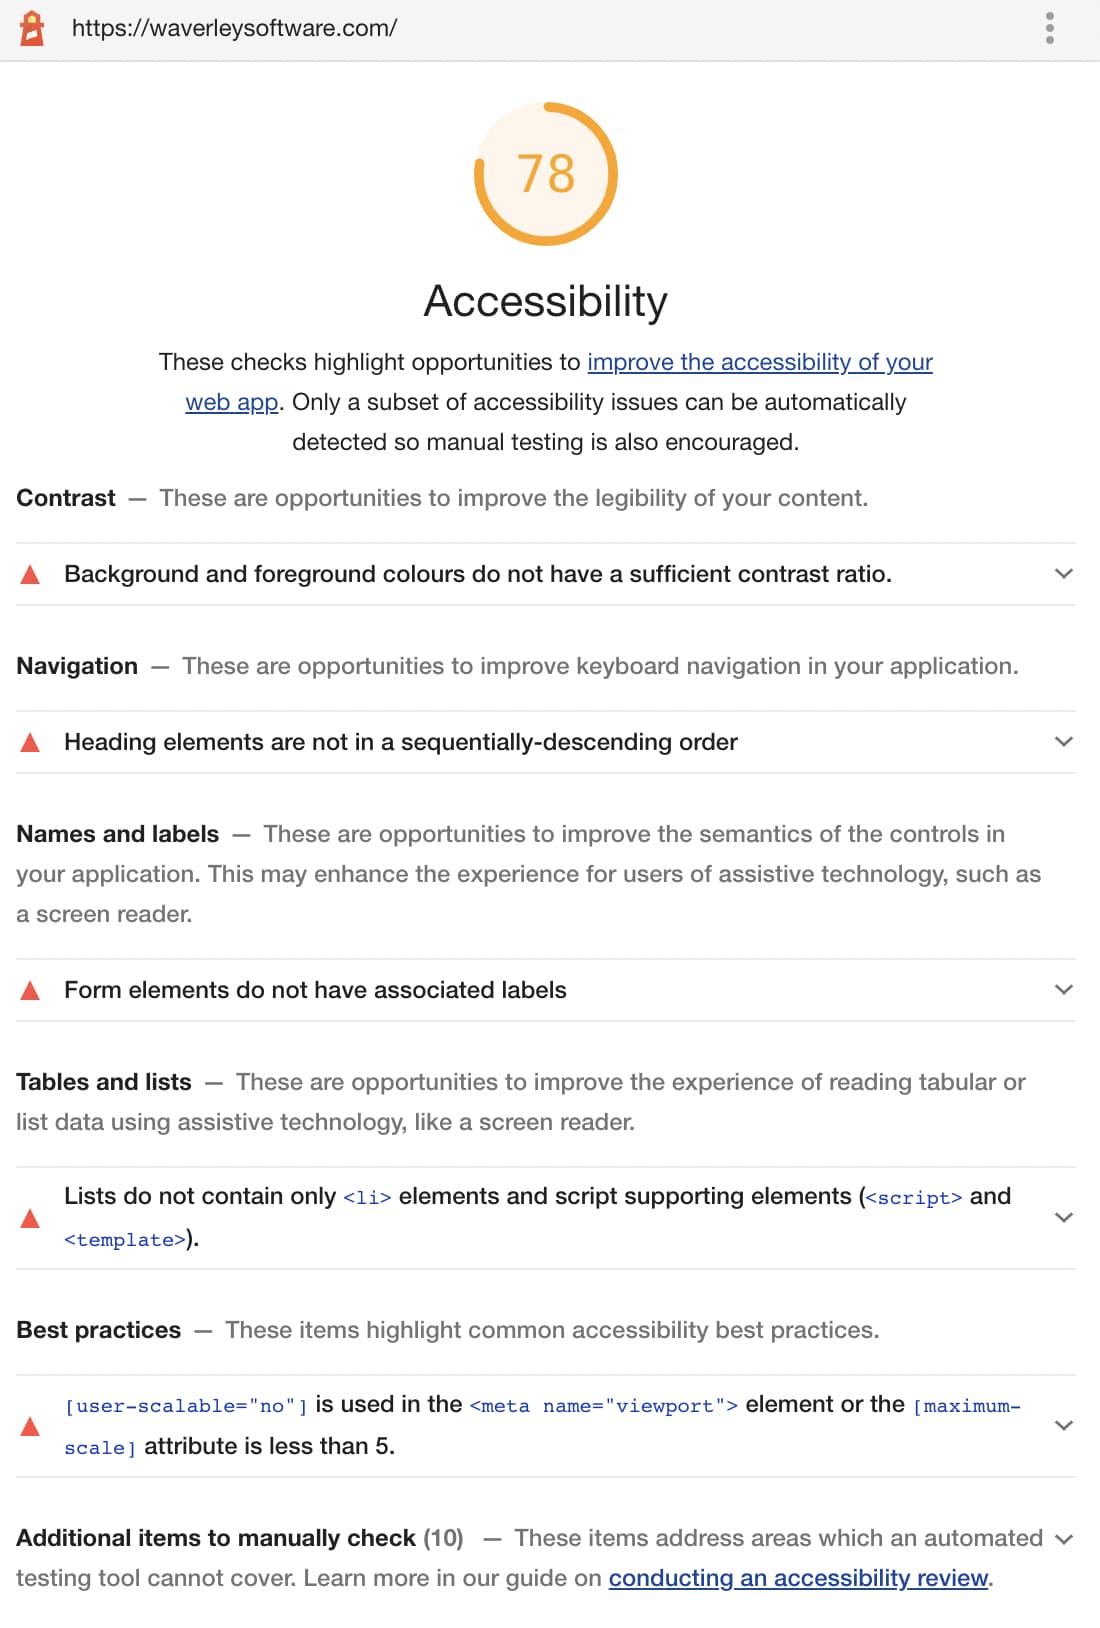Expand the lists li elements audit

[1062, 1217]
